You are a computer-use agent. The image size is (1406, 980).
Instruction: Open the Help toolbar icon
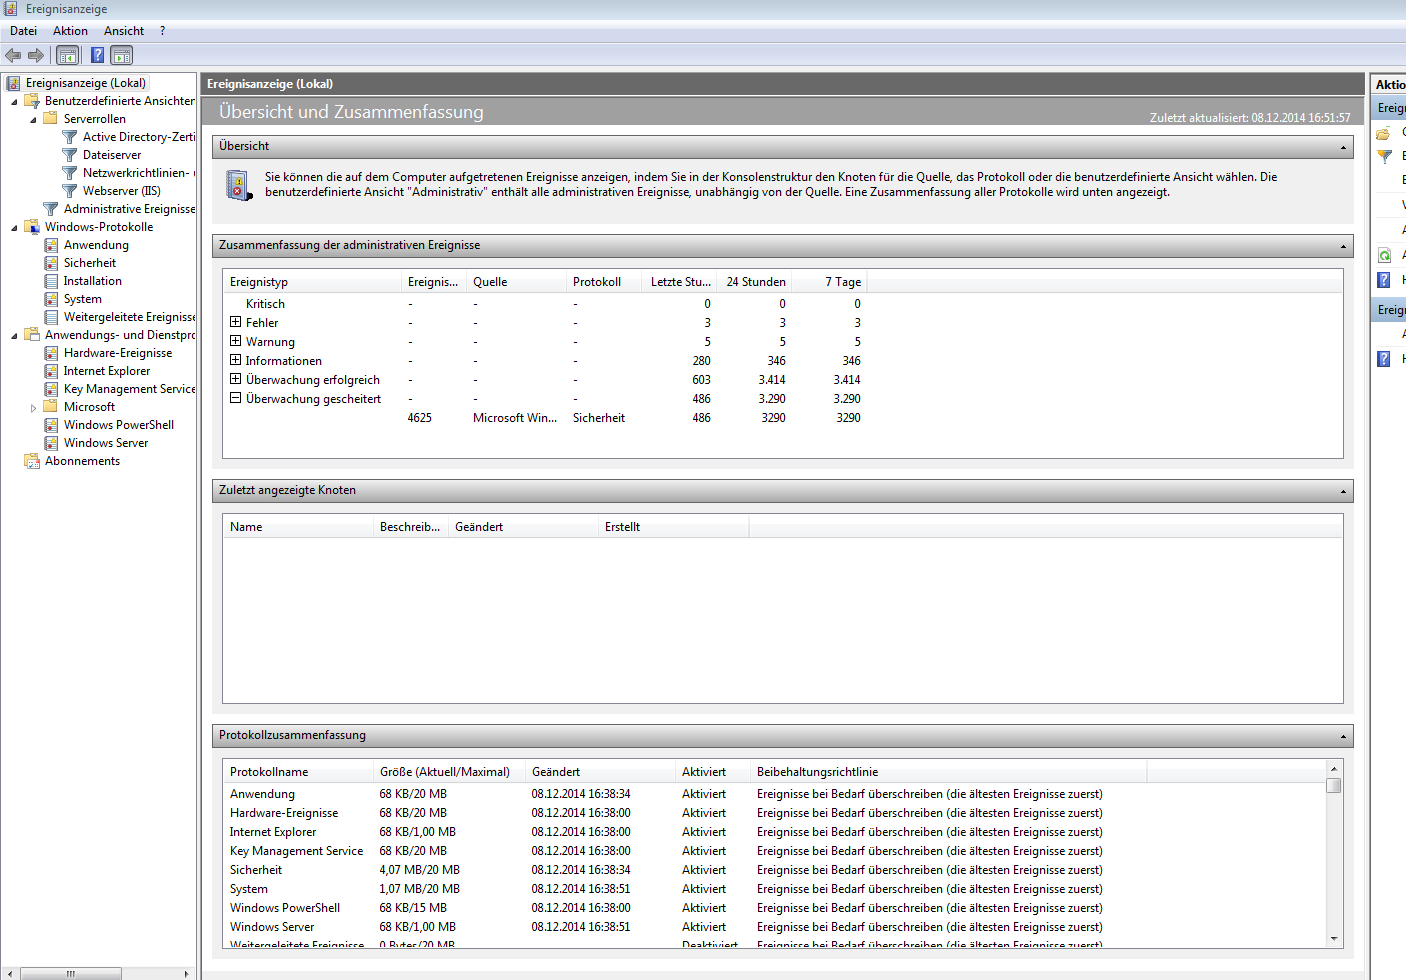tap(97, 55)
